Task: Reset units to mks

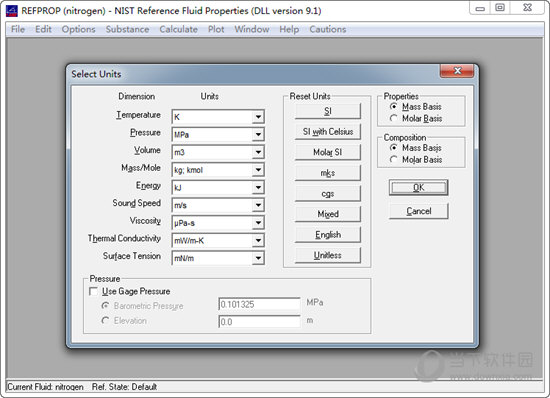Action: point(328,173)
